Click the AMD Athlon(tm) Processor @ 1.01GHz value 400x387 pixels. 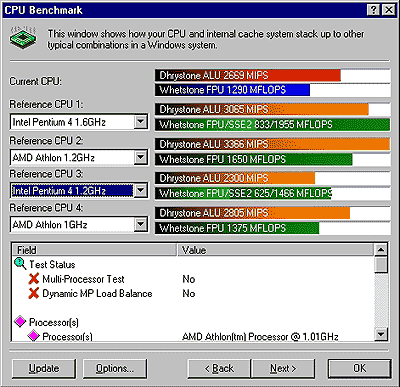(x=260, y=336)
